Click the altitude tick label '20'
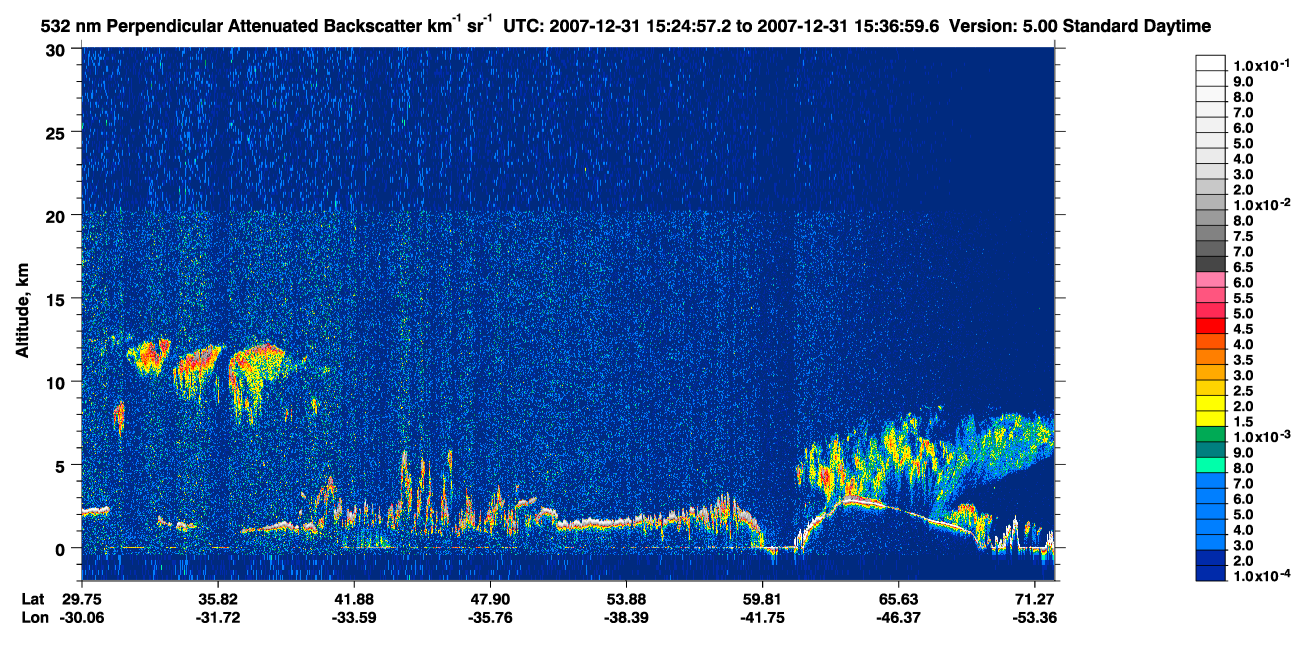1300x667 pixels. [x=58, y=216]
